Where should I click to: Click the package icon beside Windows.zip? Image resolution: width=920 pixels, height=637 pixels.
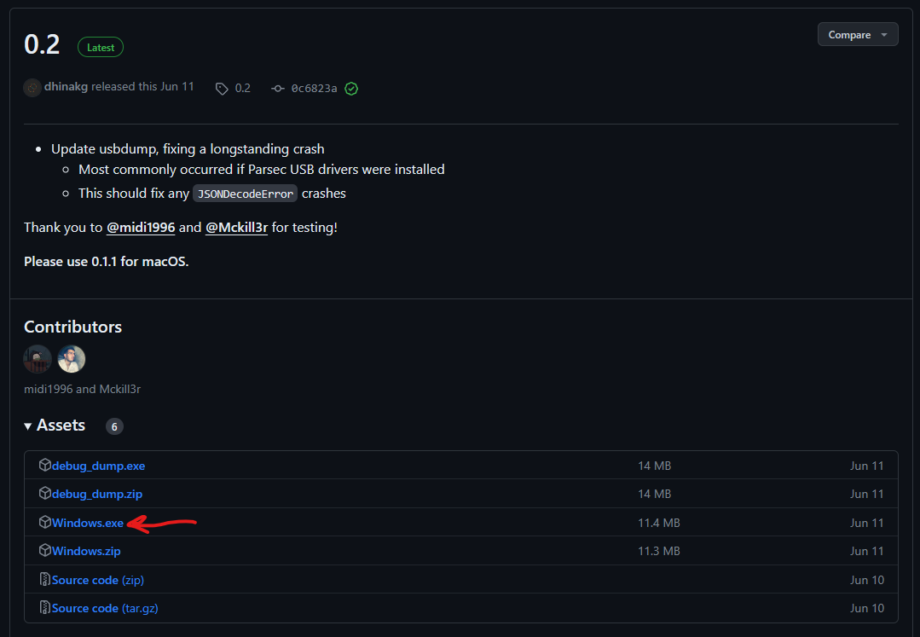(x=45, y=551)
